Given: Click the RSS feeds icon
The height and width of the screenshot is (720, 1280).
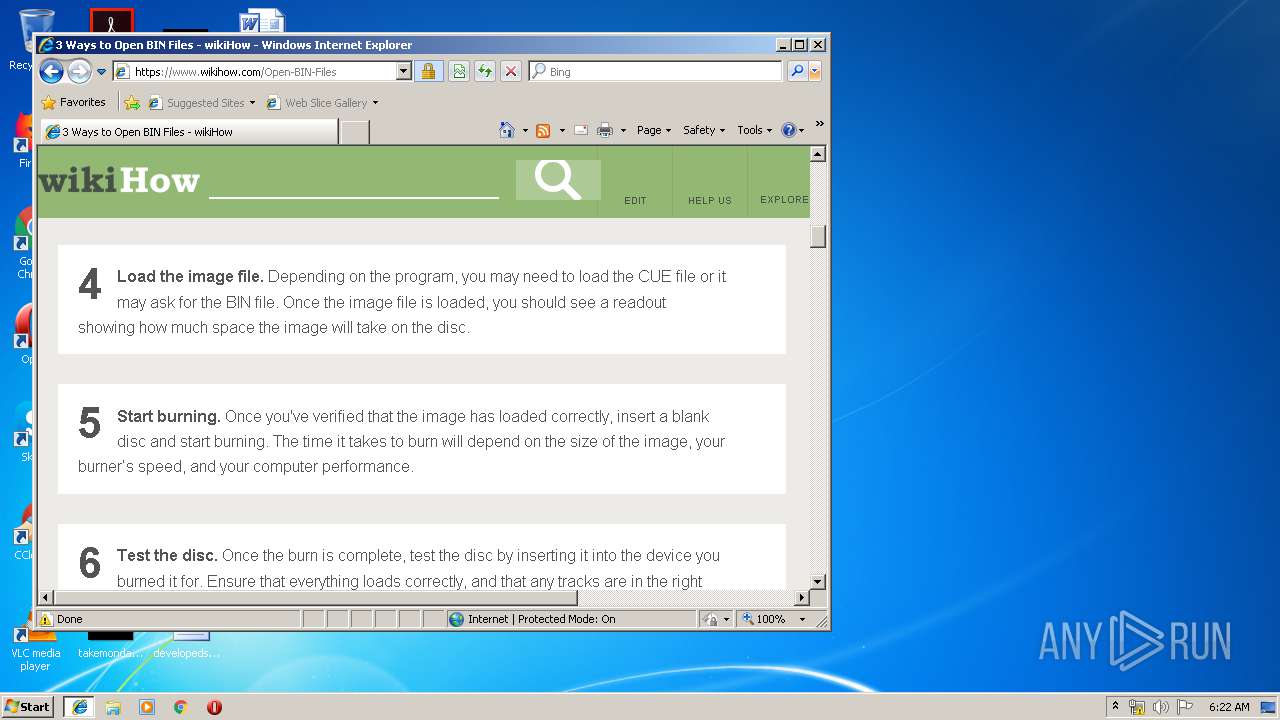Looking at the screenshot, I should (x=543, y=130).
